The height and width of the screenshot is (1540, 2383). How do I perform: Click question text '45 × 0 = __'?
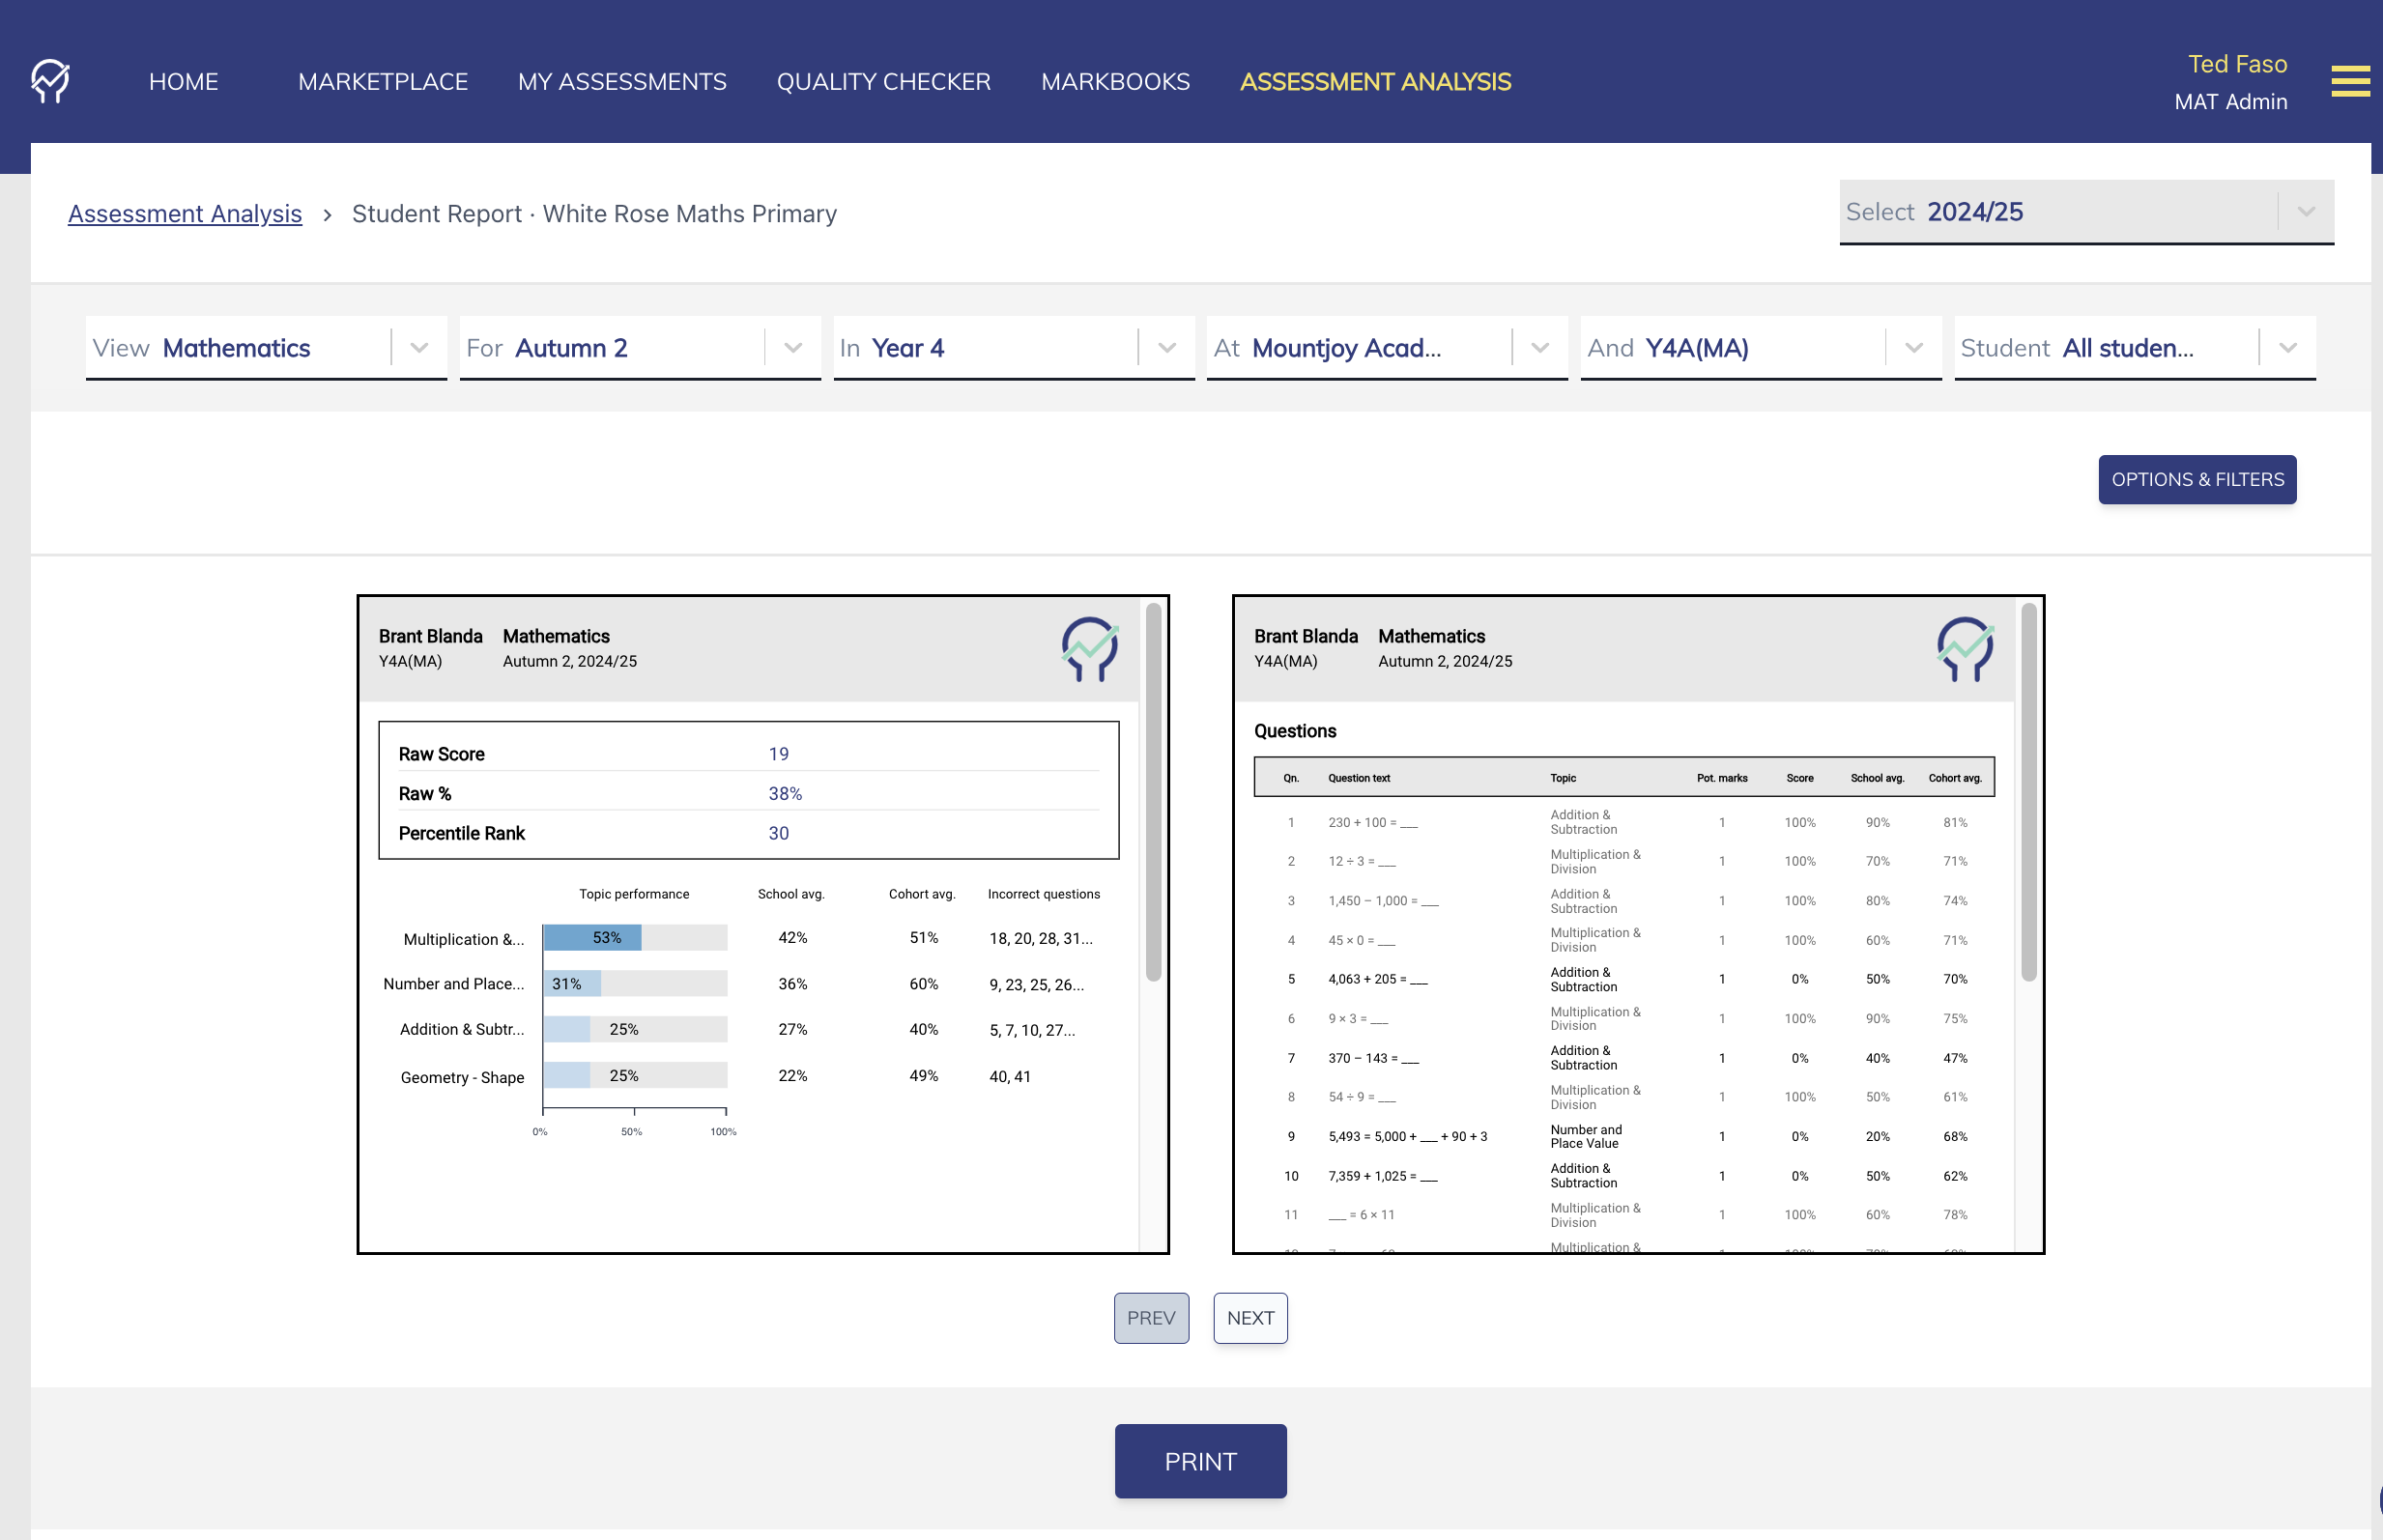[x=1361, y=941]
